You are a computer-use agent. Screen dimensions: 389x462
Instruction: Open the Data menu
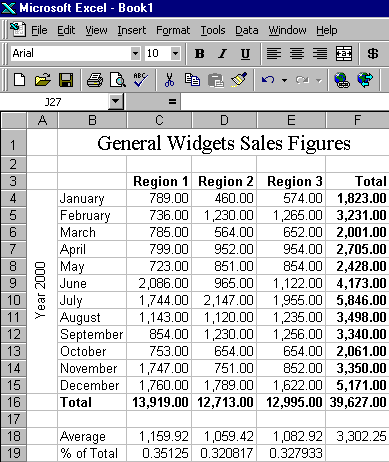[x=247, y=30]
